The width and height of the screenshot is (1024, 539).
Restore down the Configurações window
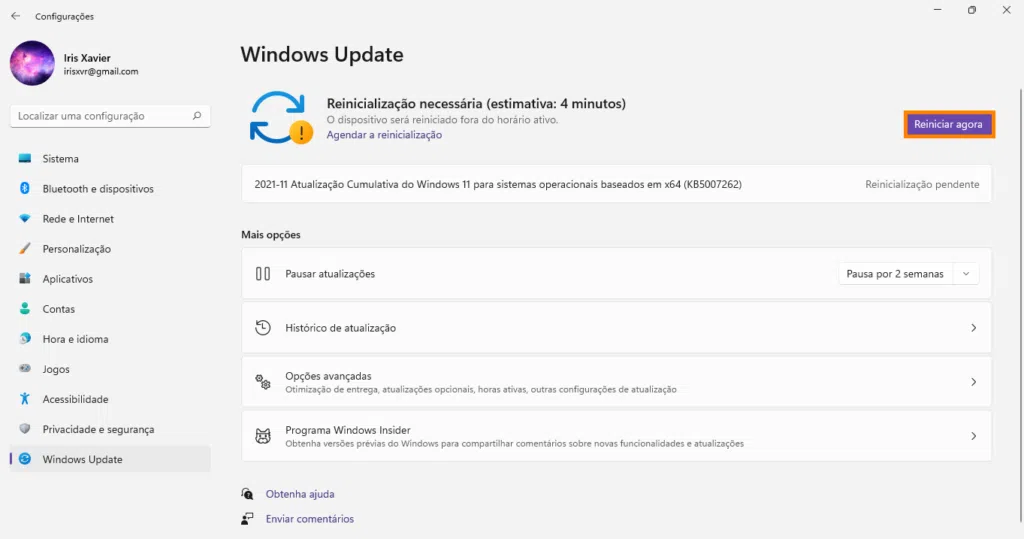(972, 10)
